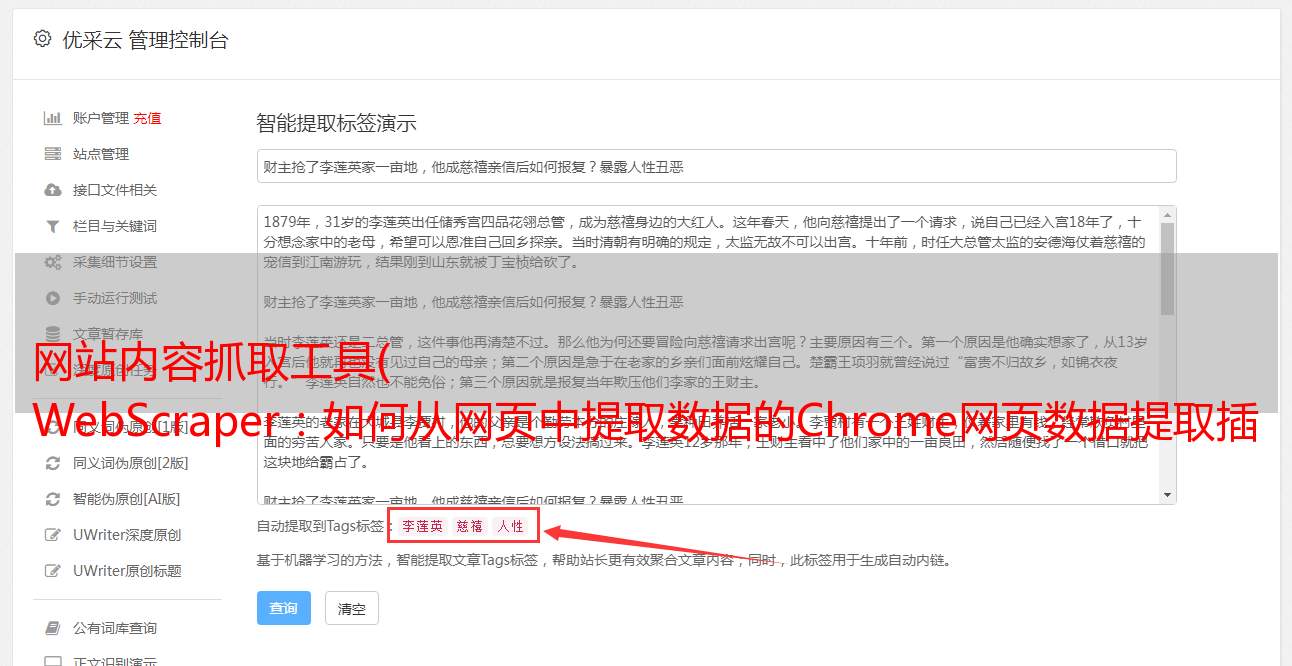Click refresh icon next to 同义词伪原创[2版]

pyautogui.click(x=53, y=463)
